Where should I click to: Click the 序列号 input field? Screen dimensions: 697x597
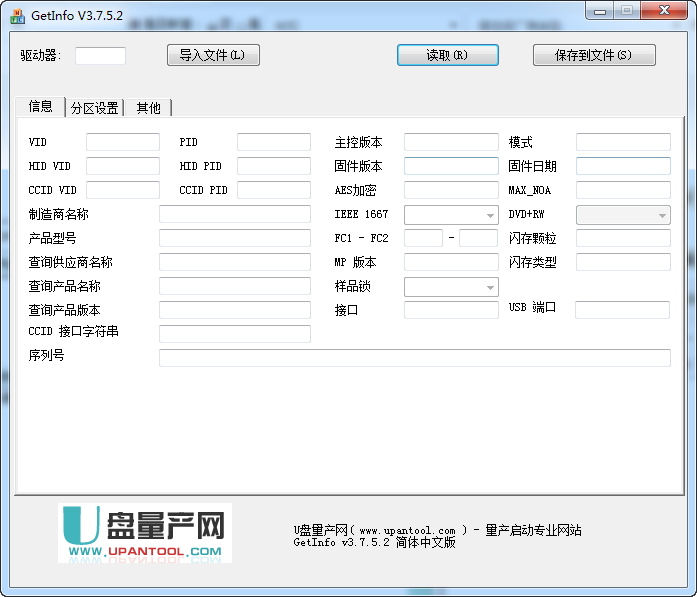[415, 358]
